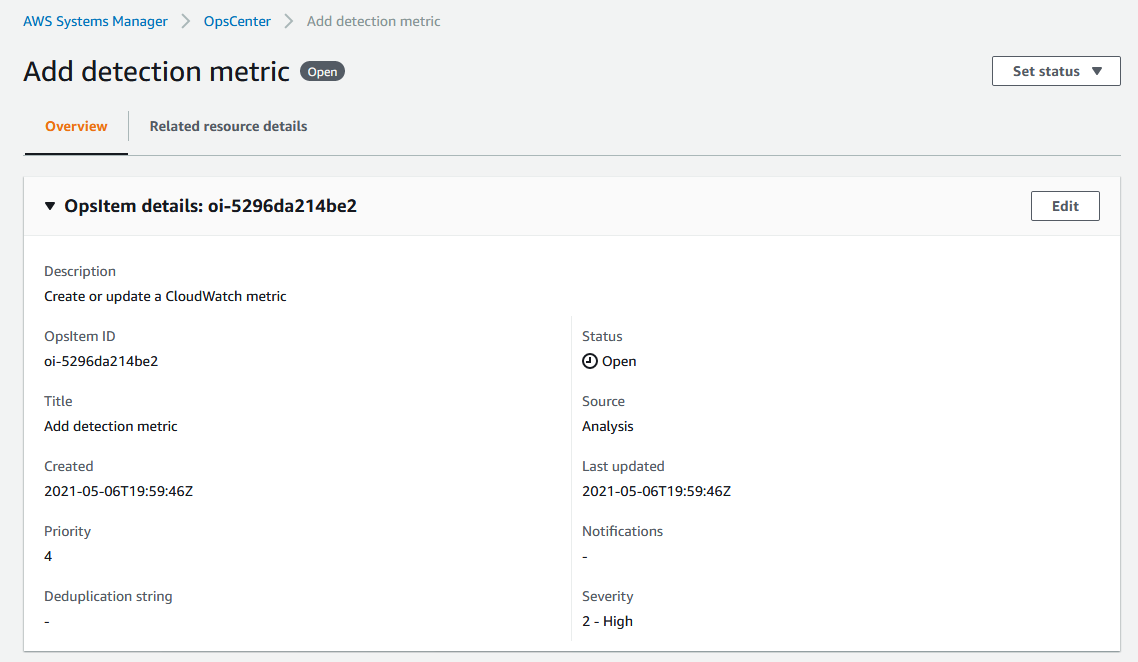Viewport: 1138px width, 662px height.
Task: Click the 'Status' field label
Action: [602, 336]
